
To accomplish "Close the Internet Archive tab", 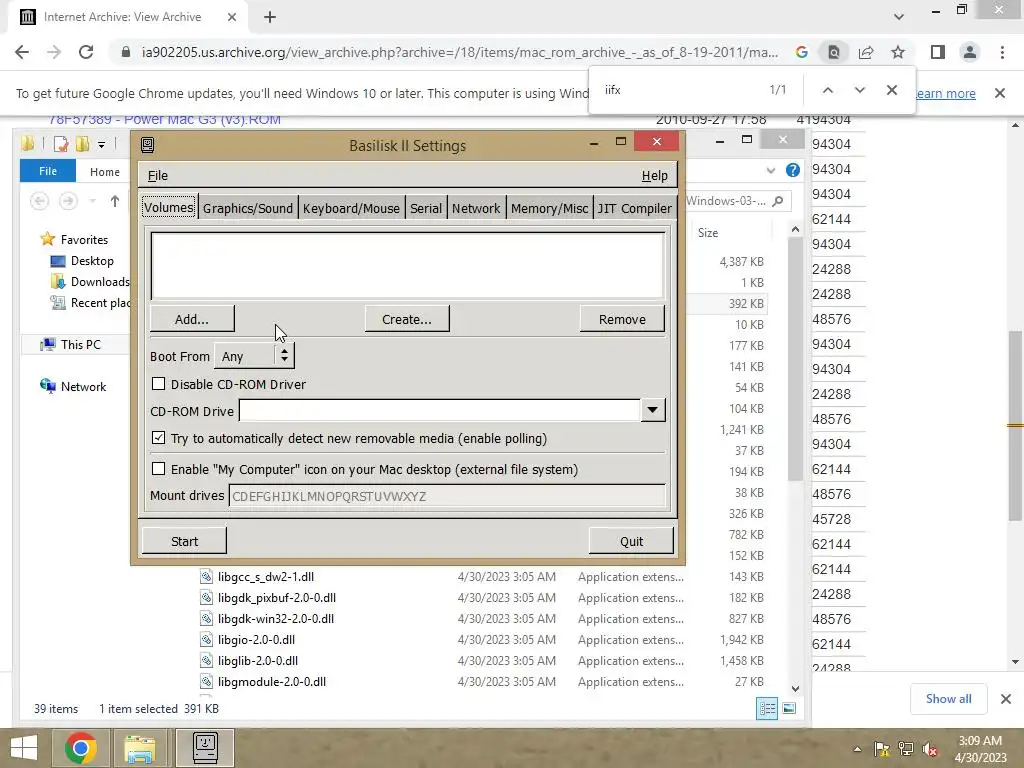I will coord(232,18).
